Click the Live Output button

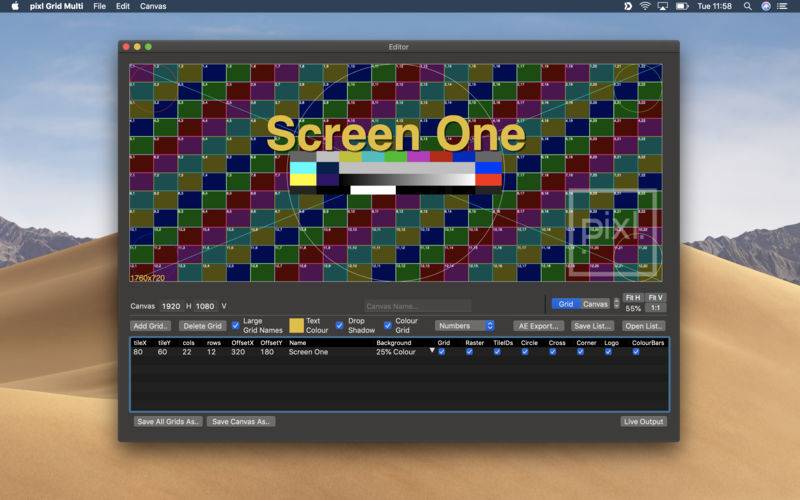644,421
